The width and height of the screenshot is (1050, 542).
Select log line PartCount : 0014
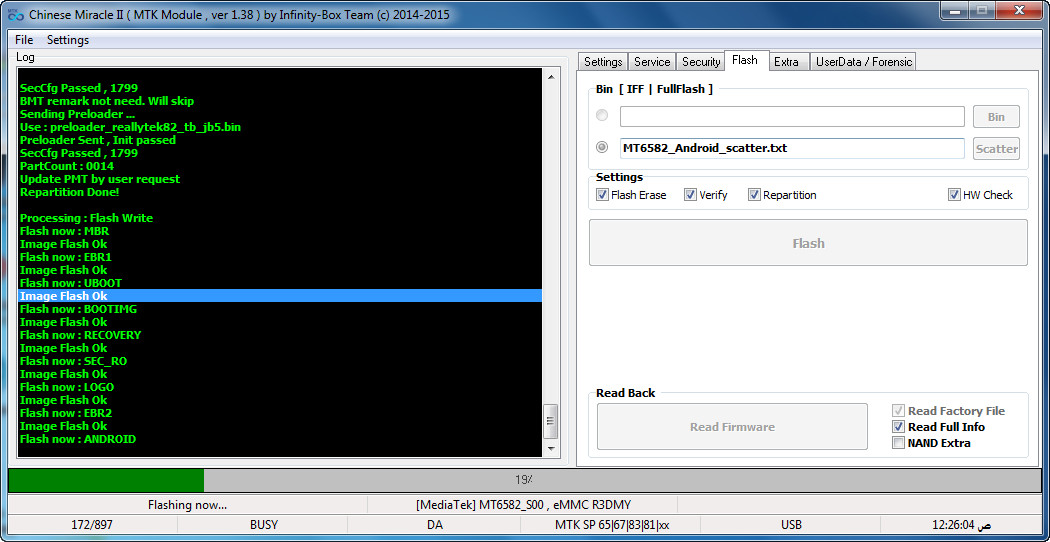[67, 166]
